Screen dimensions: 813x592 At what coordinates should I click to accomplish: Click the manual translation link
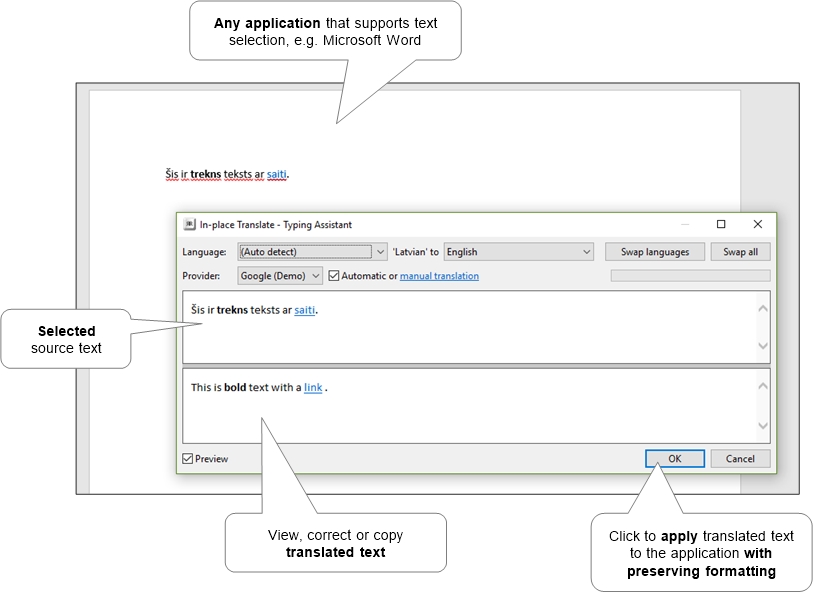tap(439, 276)
